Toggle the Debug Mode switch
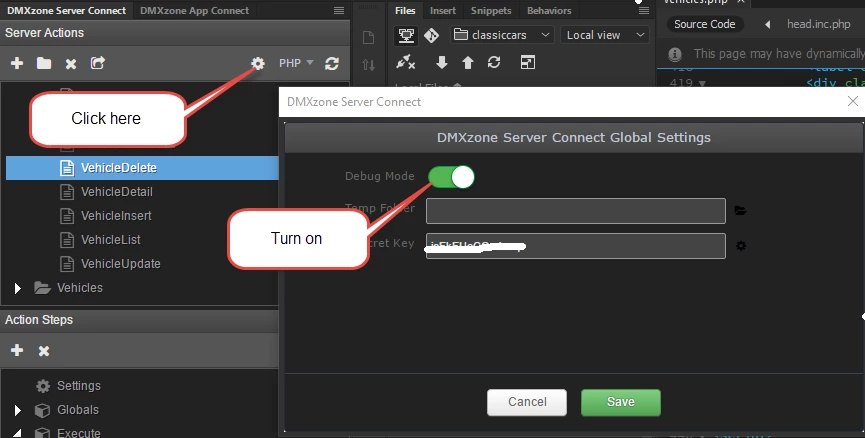 451,177
